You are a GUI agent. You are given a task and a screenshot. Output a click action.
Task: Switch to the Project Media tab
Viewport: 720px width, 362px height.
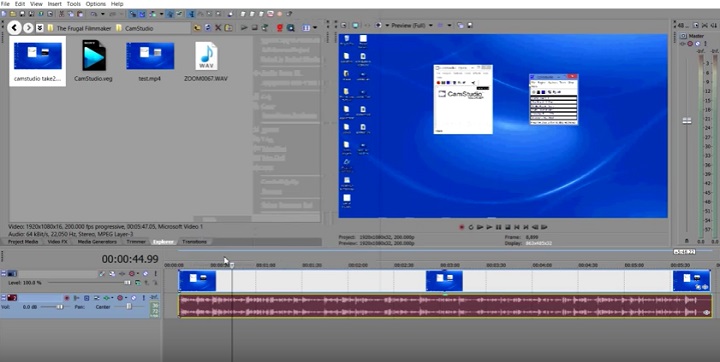[23, 242]
